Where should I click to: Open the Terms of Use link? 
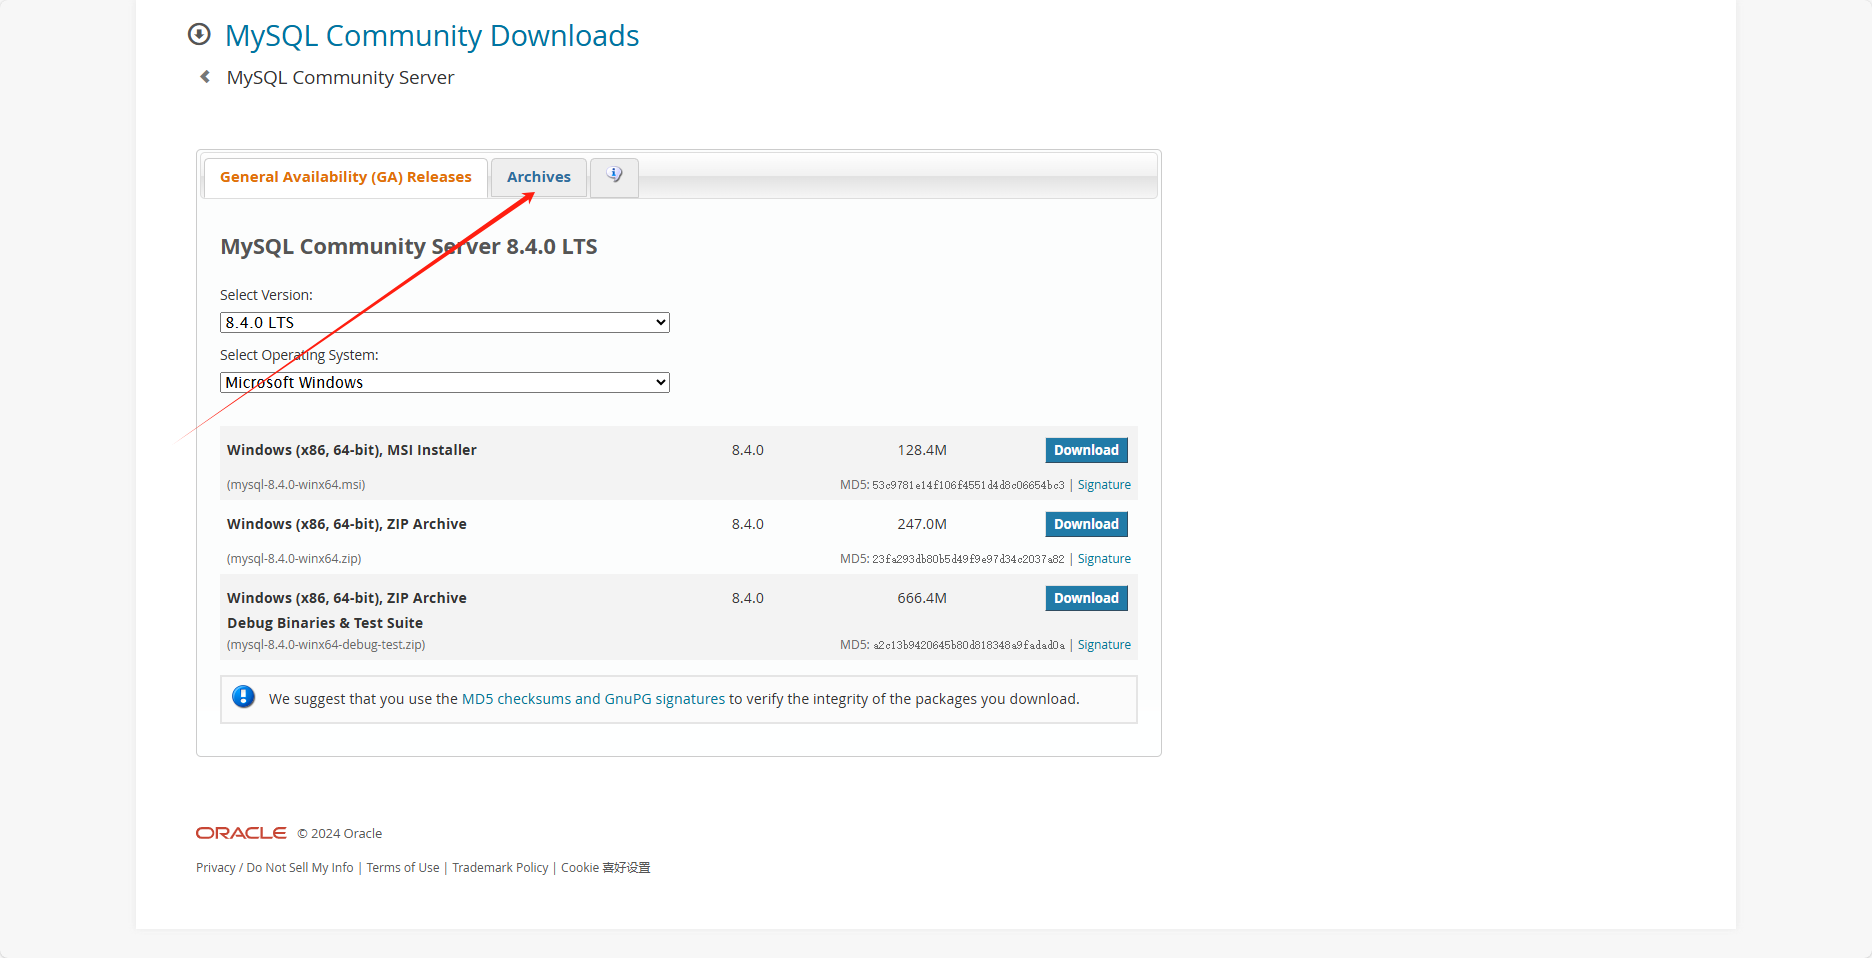(403, 868)
